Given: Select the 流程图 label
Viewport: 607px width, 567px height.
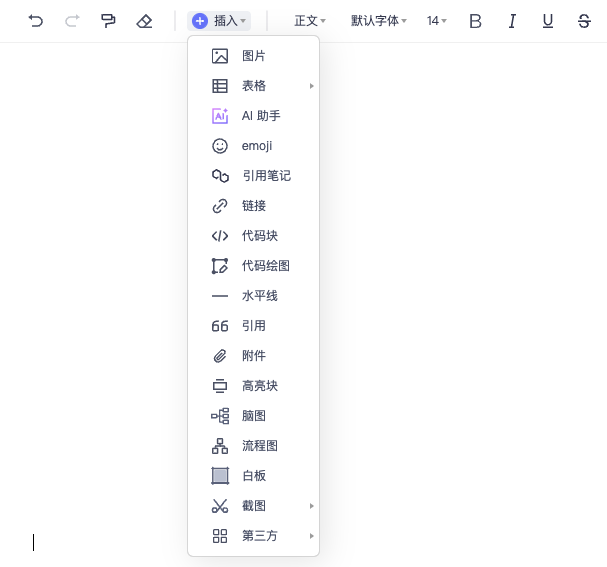Looking at the screenshot, I should point(260,446).
